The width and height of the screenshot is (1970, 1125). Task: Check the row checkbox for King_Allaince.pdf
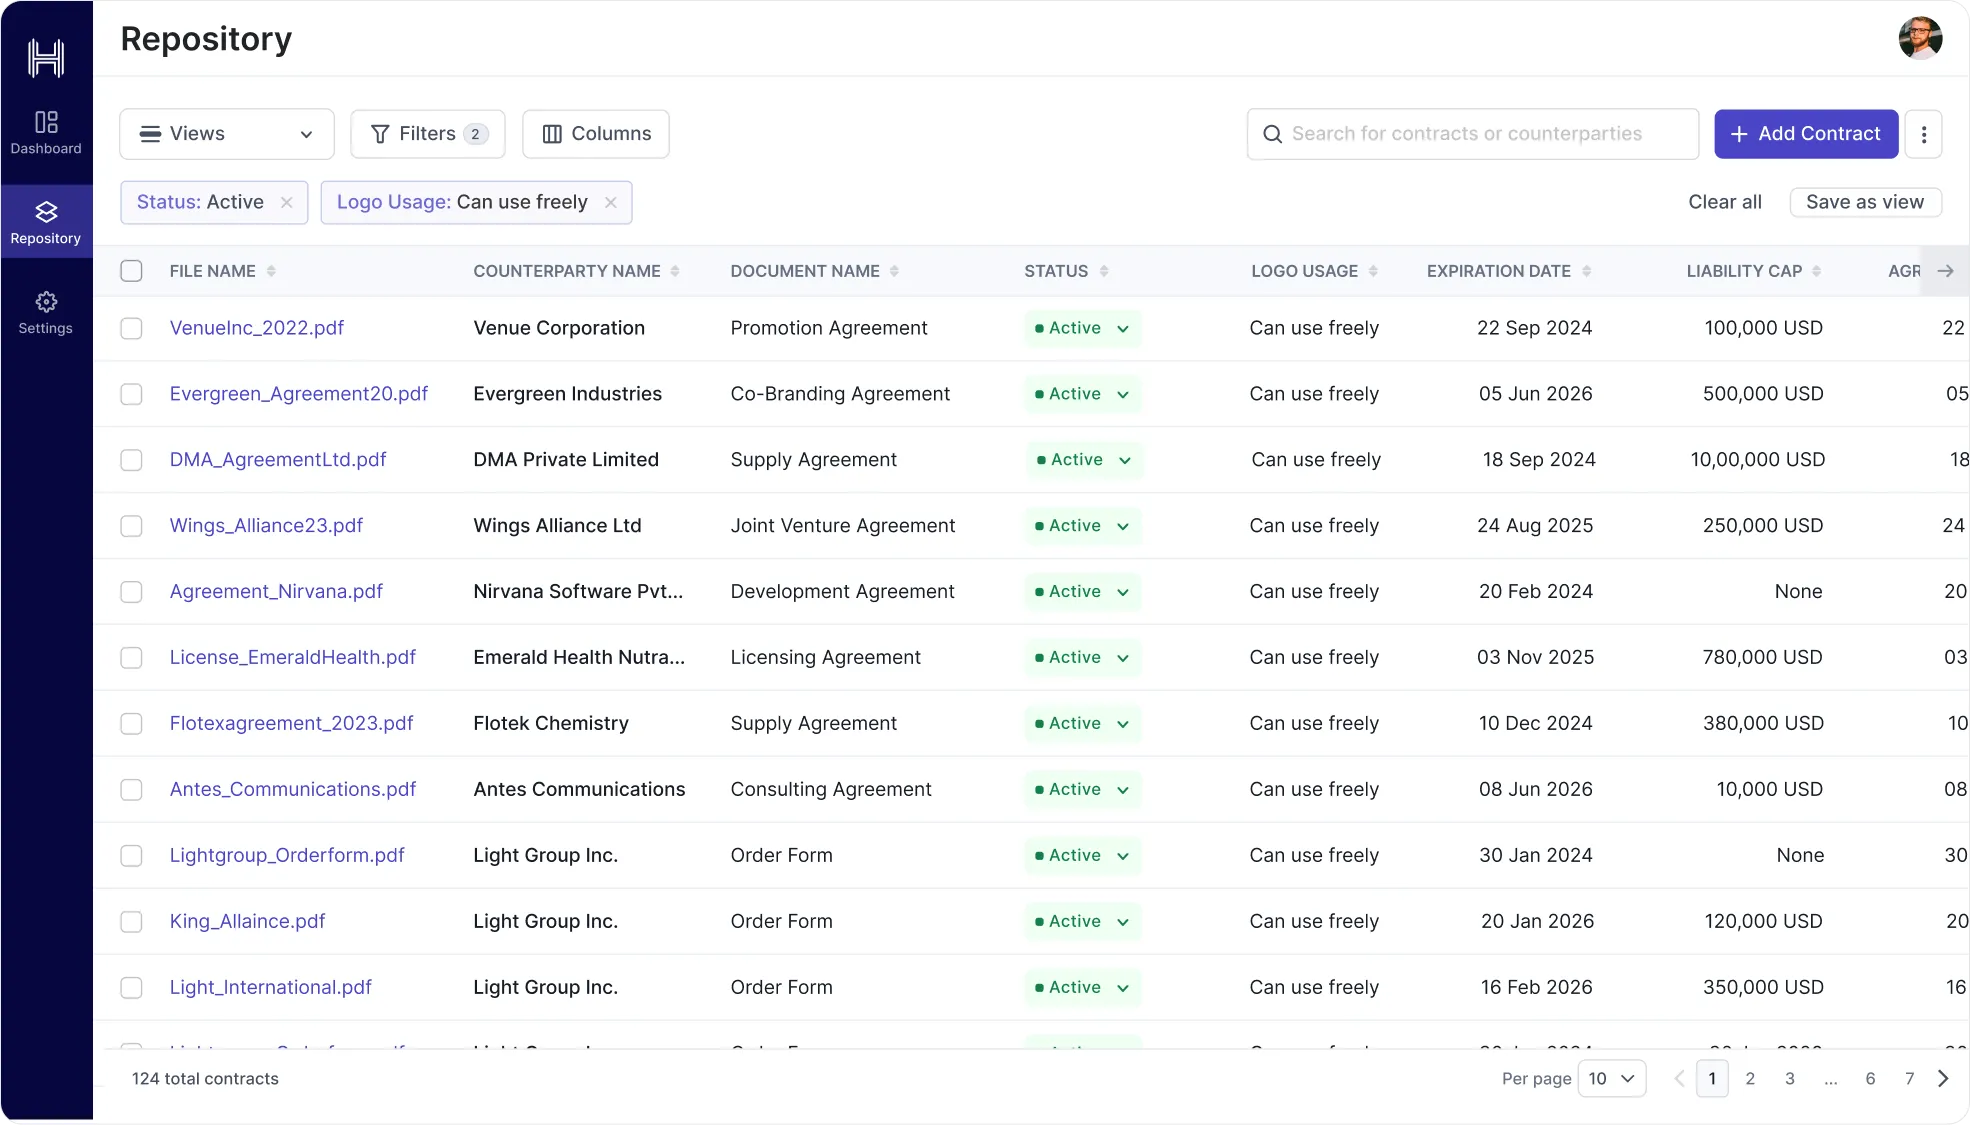pos(131,921)
